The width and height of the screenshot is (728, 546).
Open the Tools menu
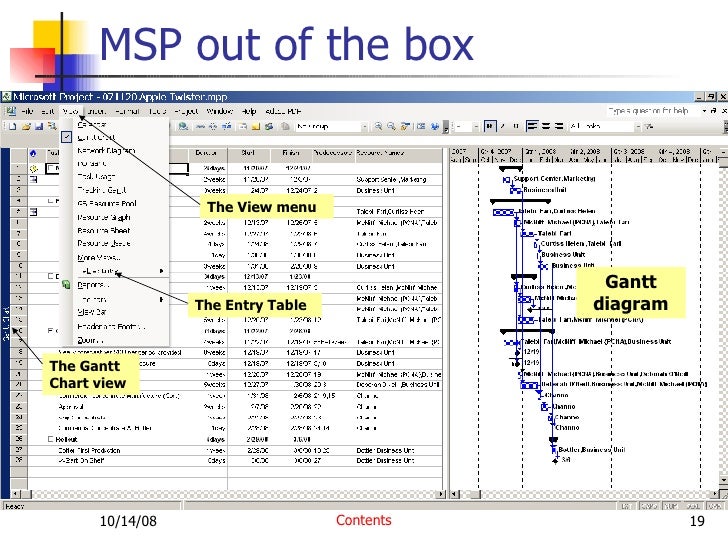[157, 111]
